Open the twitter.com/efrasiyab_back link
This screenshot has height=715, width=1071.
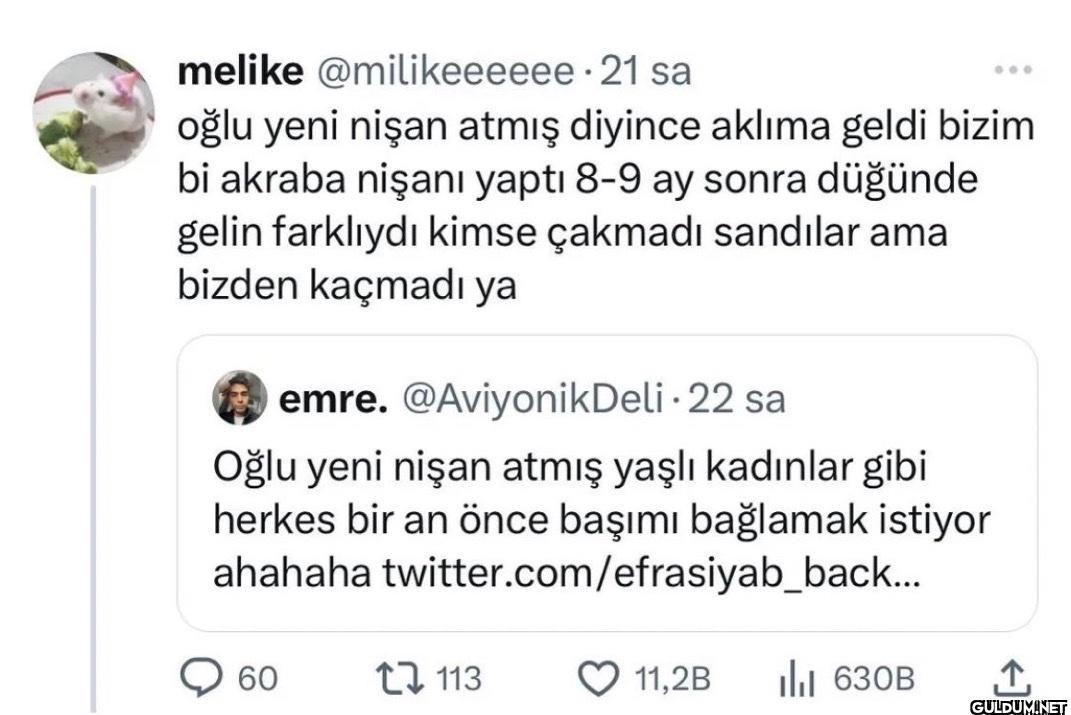tap(648, 573)
